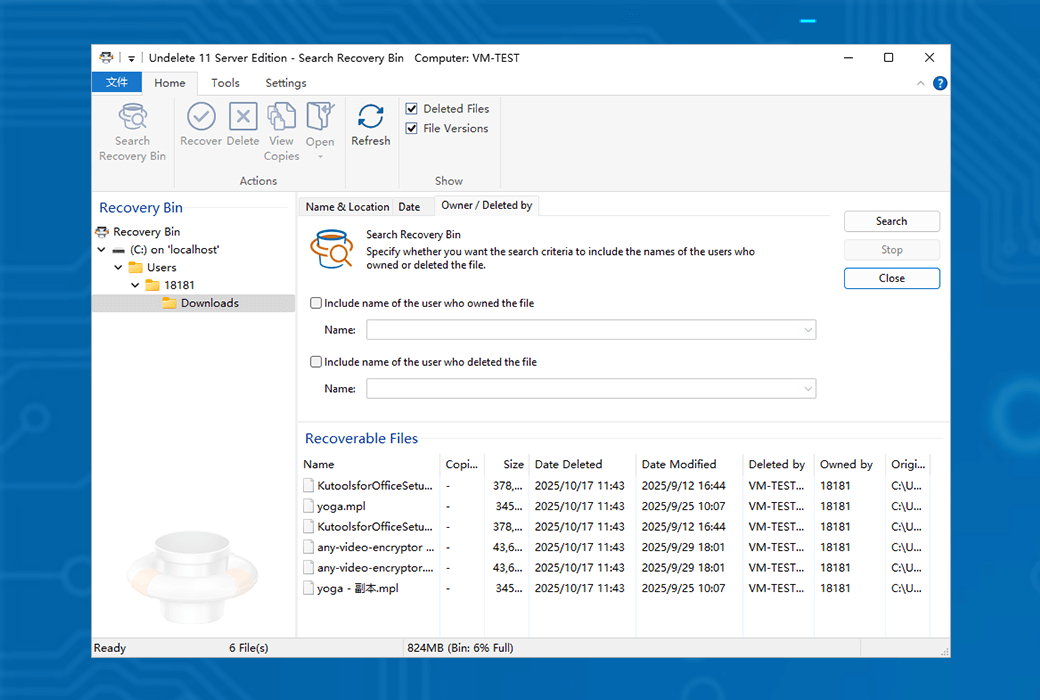Click the Close button in search panel

tap(891, 279)
